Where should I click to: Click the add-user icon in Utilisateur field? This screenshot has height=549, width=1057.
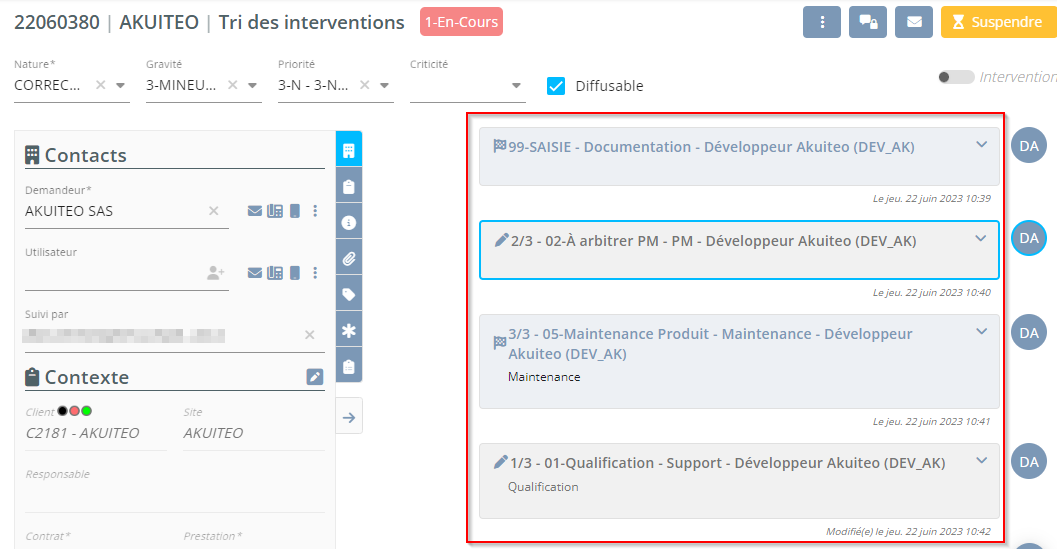215,273
